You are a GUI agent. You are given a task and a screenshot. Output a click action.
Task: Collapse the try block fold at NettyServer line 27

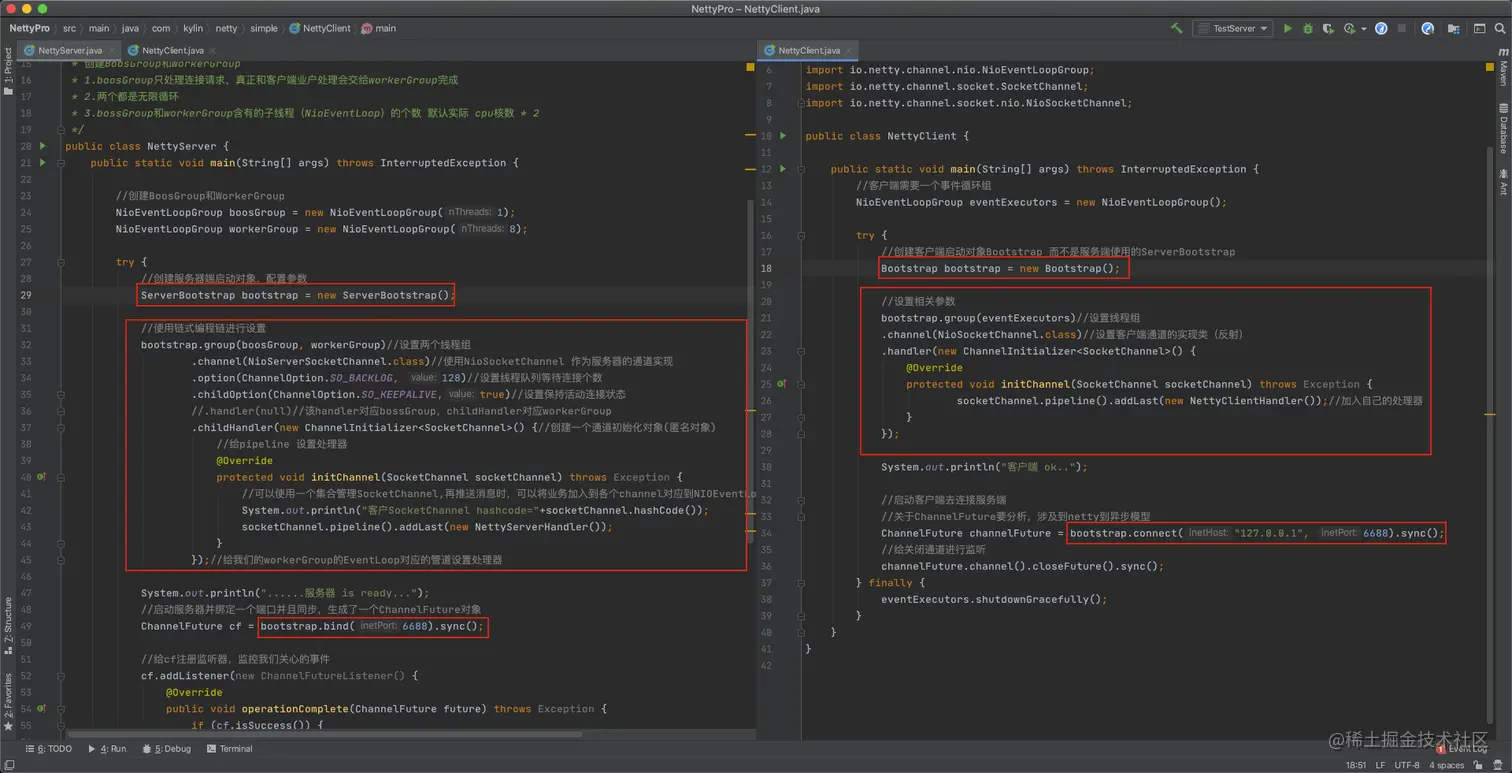[61, 262]
